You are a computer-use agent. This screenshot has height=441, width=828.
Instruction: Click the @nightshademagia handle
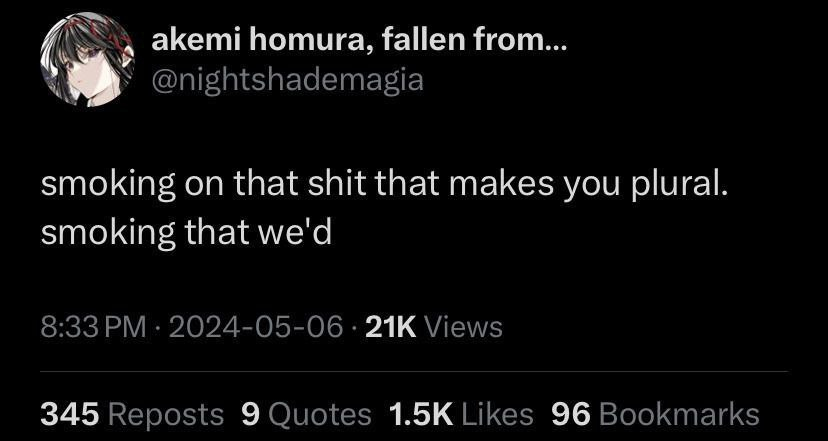287,80
